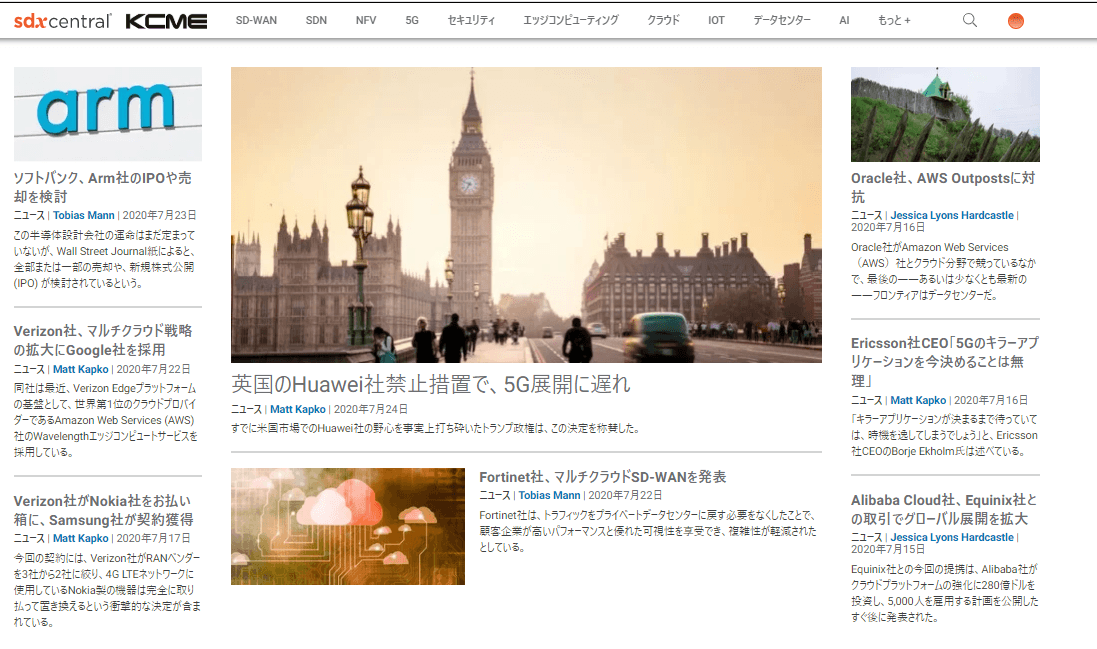This screenshot has width=1097, height=649.
Task: Click the orange user avatar icon
Action: coord(1016,21)
